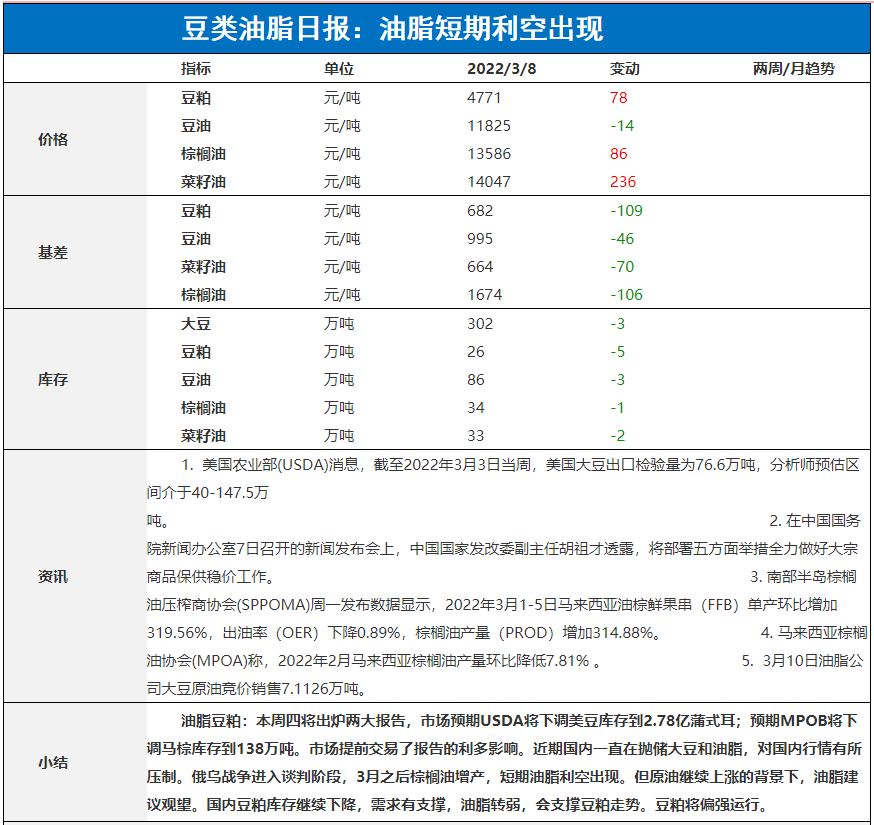Select the red change value 236
874x825 pixels.
tap(623, 182)
